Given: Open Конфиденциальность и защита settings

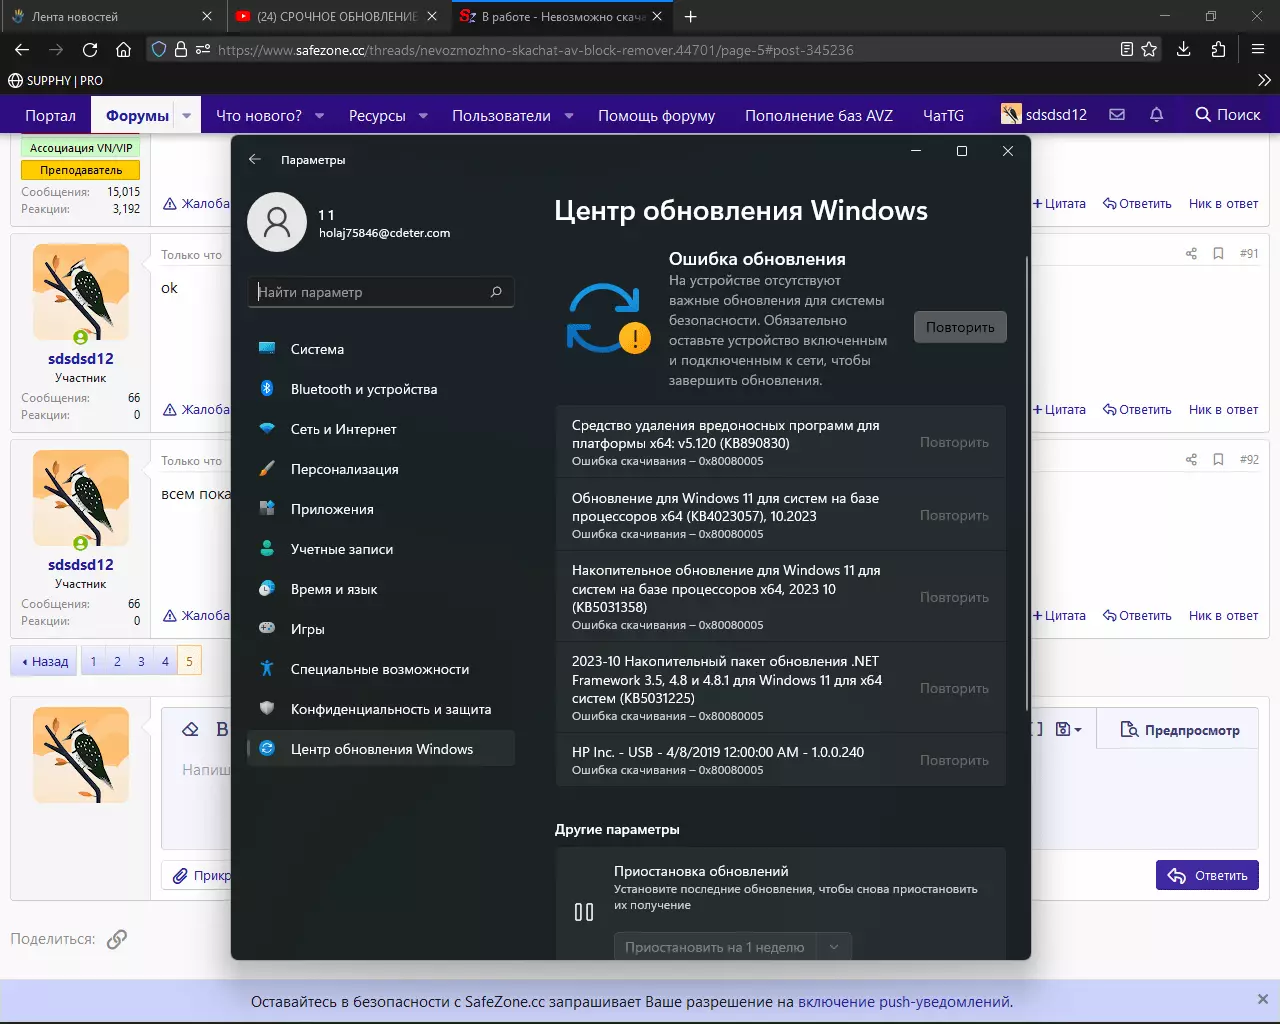Looking at the screenshot, I should click(380, 709).
